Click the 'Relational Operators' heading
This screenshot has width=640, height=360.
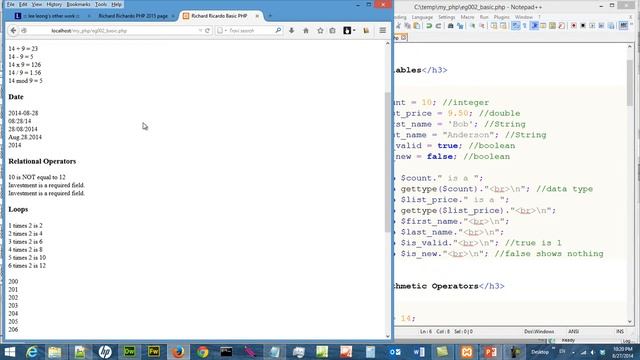[x=42, y=161]
